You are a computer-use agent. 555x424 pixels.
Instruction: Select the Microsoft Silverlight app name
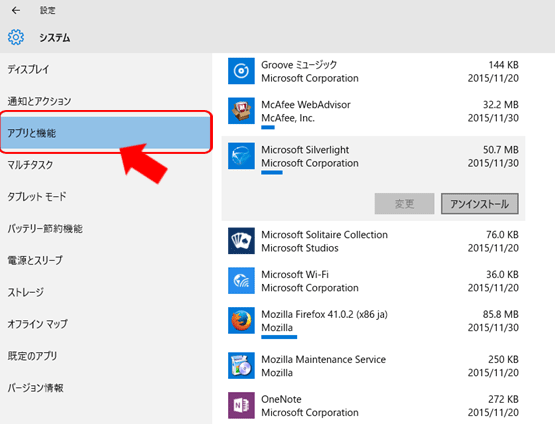coord(305,150)
